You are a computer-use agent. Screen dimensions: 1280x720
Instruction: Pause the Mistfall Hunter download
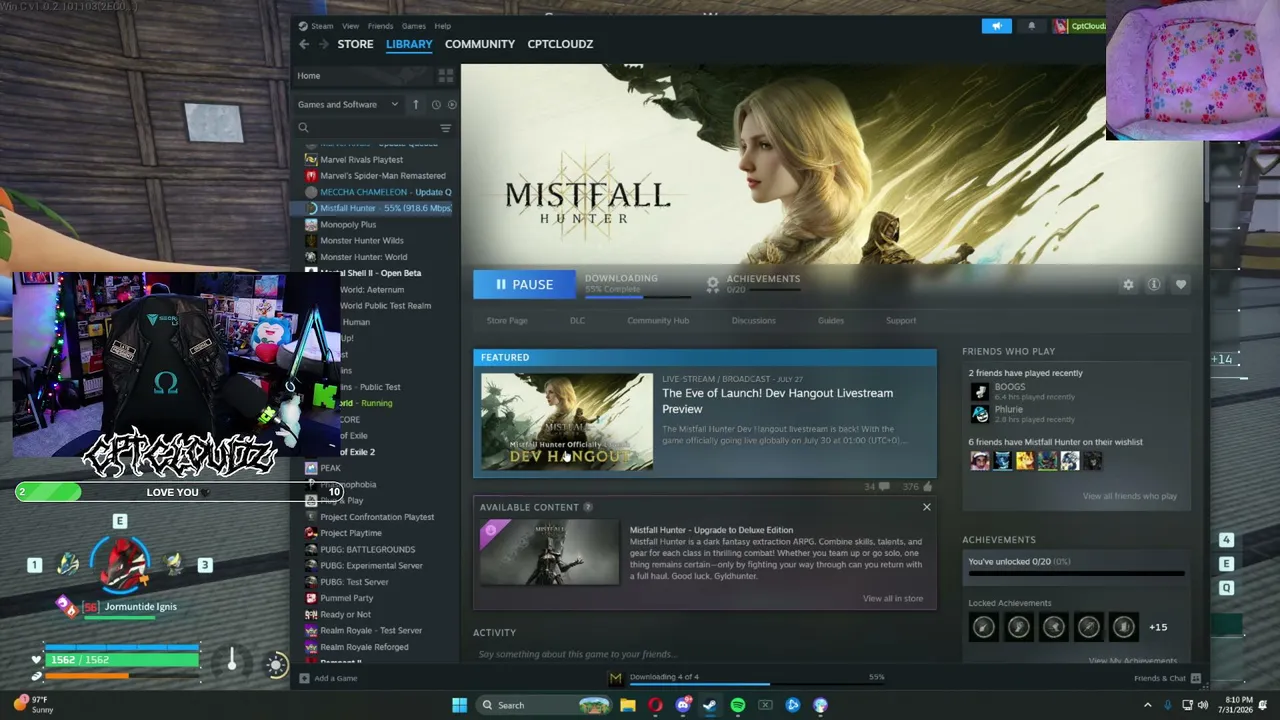524,285
